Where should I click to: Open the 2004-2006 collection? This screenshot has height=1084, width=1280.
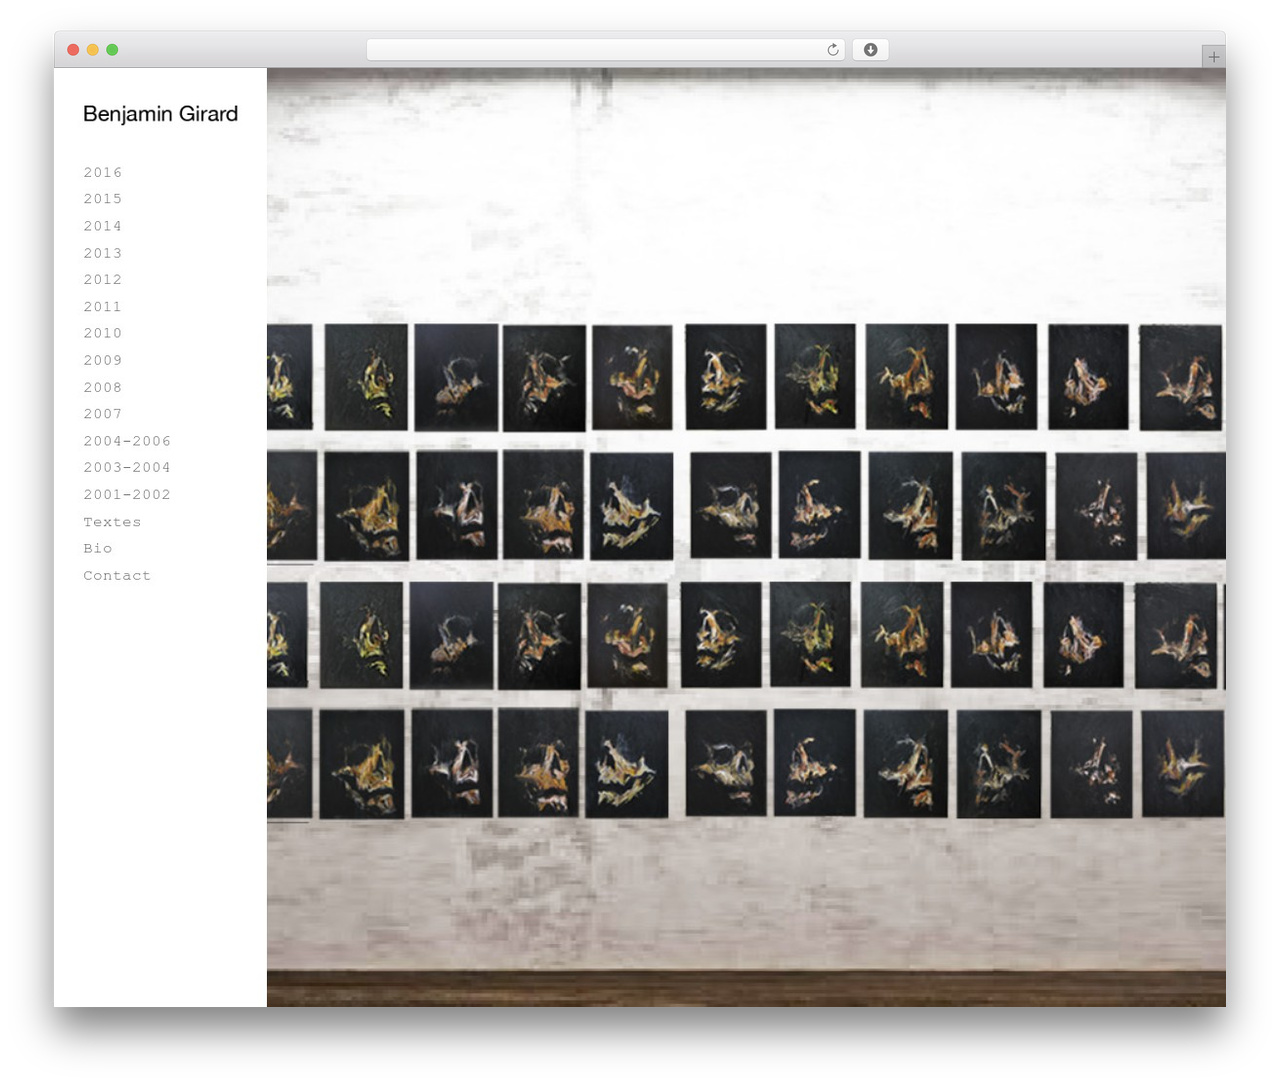(127, 441)
